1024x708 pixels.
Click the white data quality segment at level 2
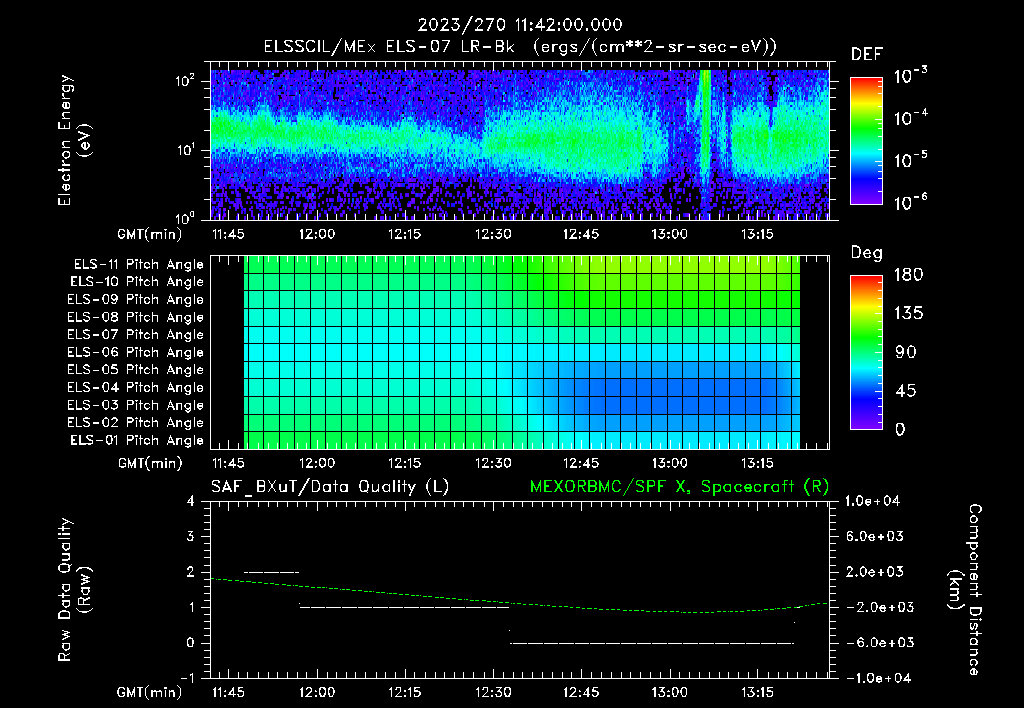[272, 572]
